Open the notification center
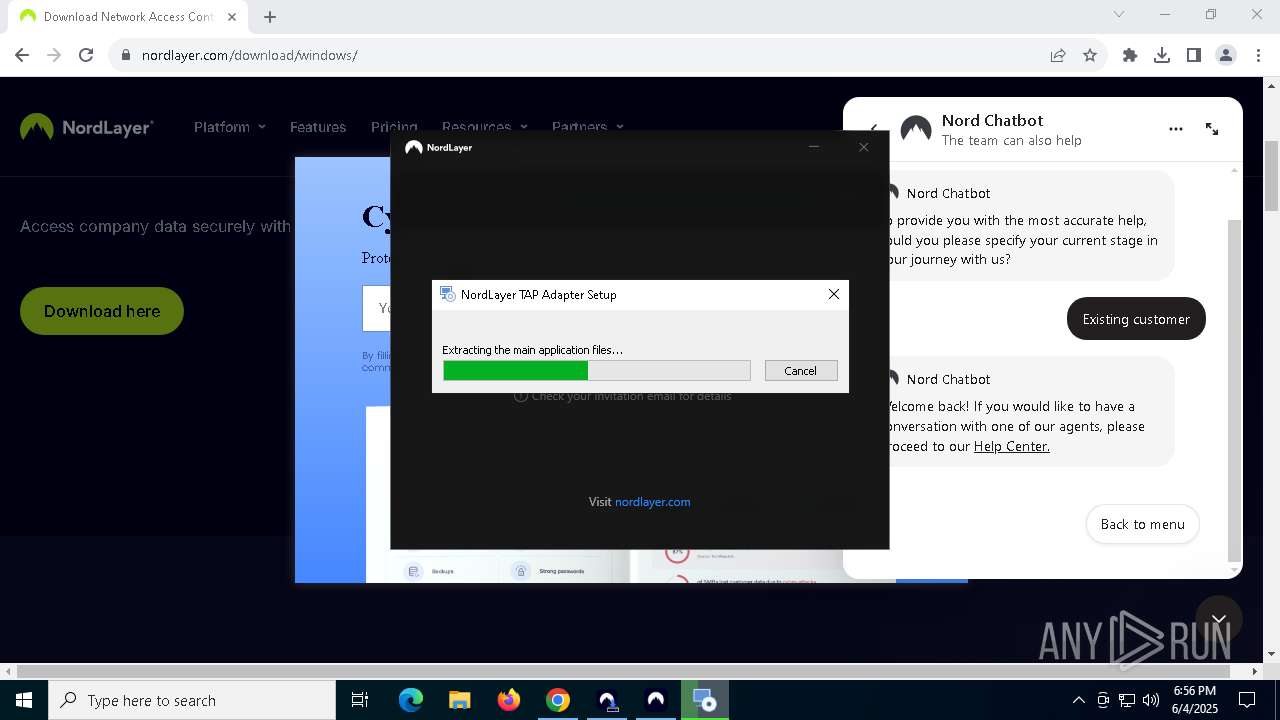Viewport: 1280px width, 720px height. coord(1247,700)
